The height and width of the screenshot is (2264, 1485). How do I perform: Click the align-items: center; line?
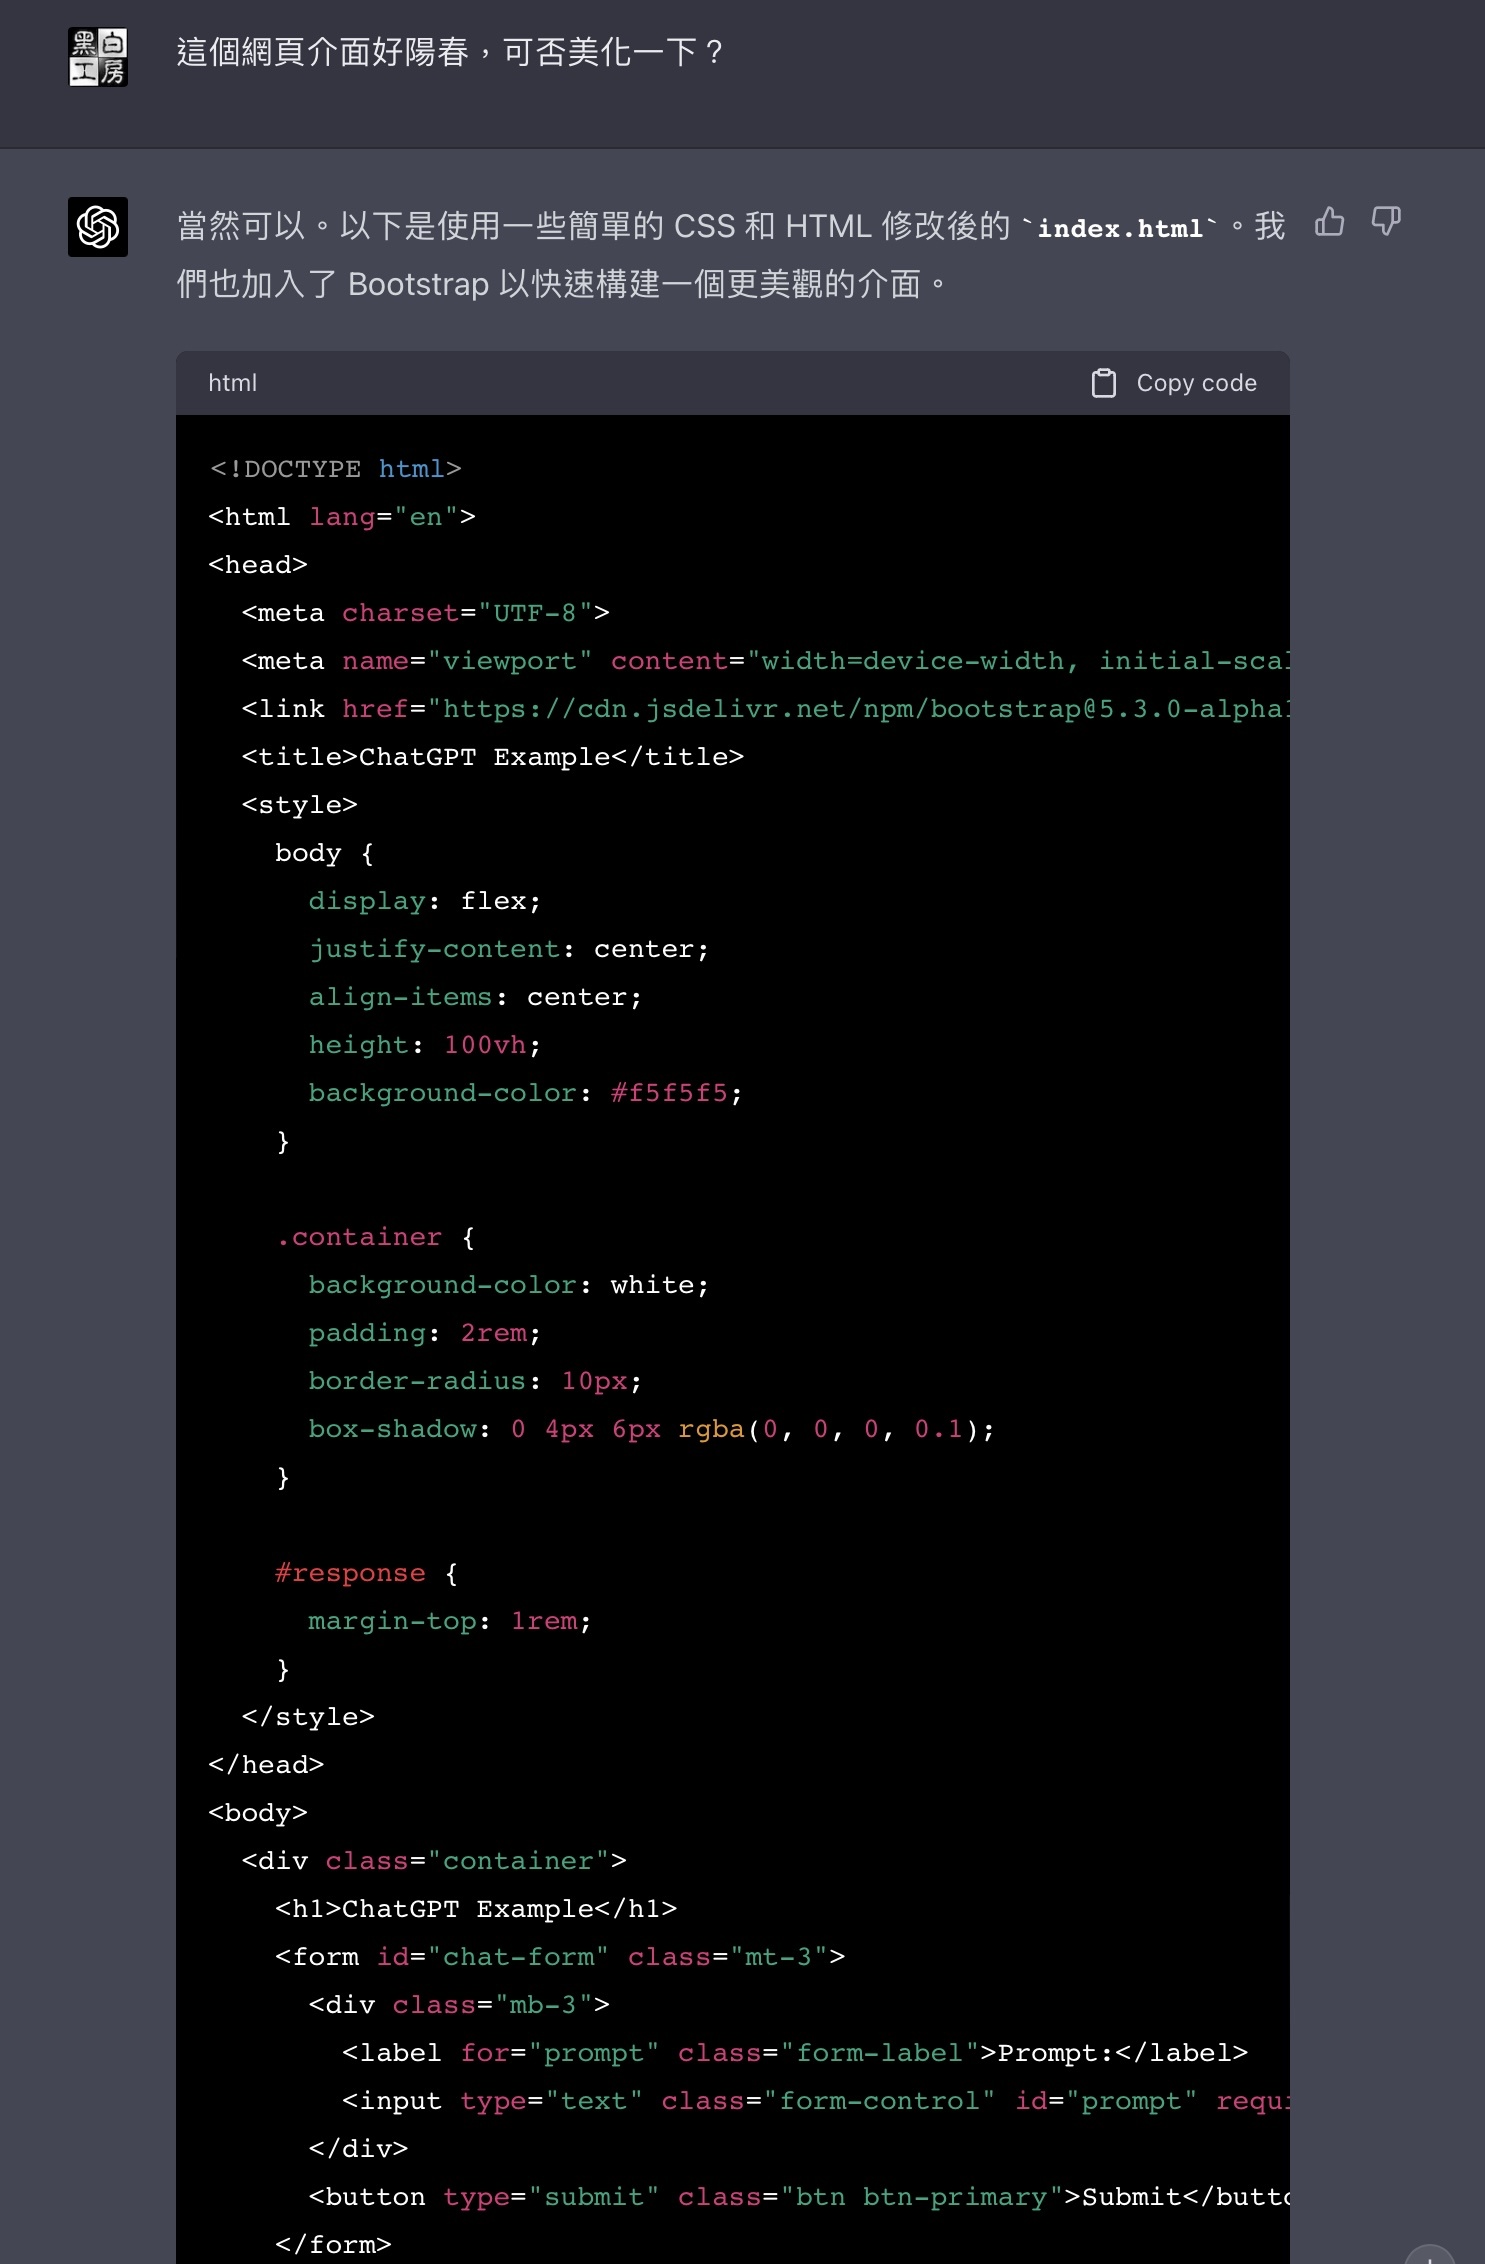click(475, 997)
